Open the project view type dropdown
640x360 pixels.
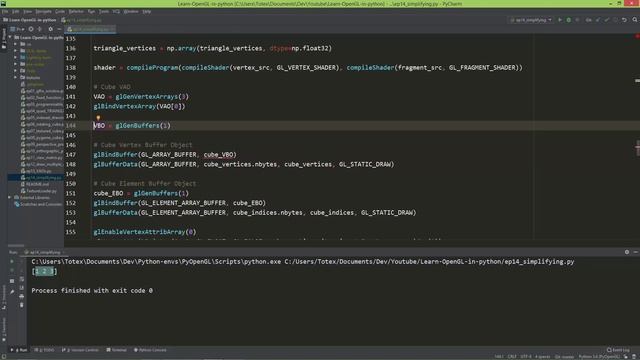pyautogui.click(x=17, y=29)
